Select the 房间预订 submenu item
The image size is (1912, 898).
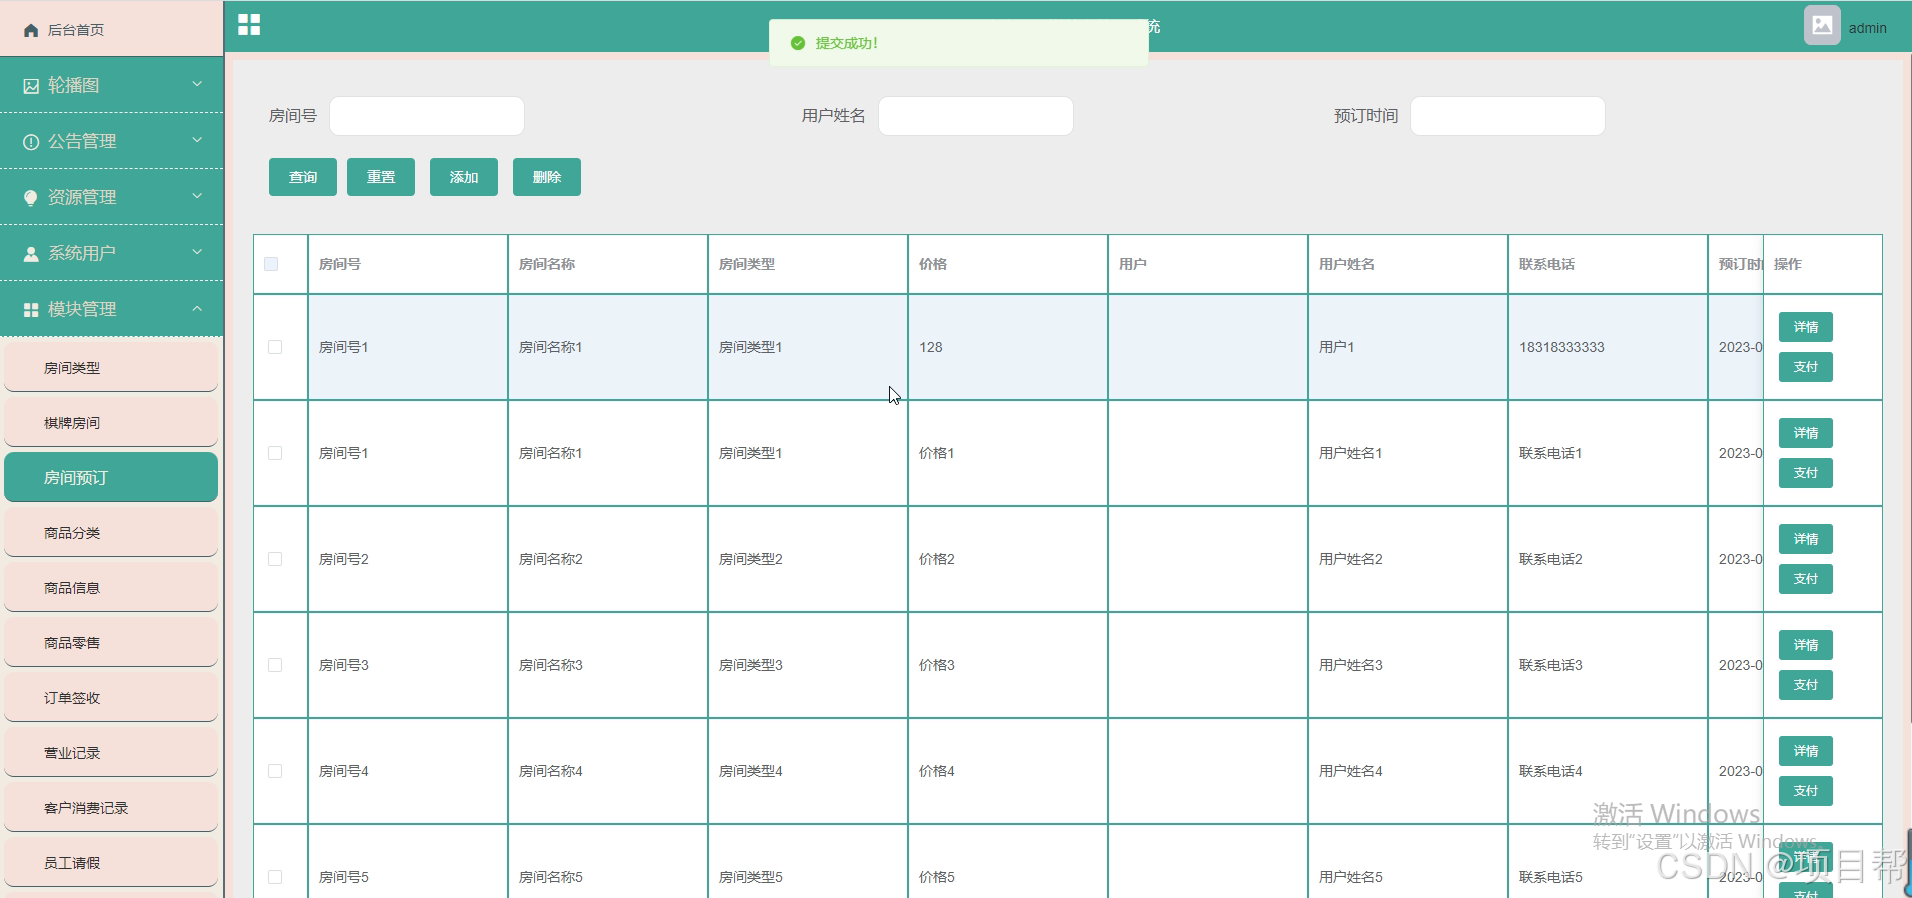click(111, 478)
